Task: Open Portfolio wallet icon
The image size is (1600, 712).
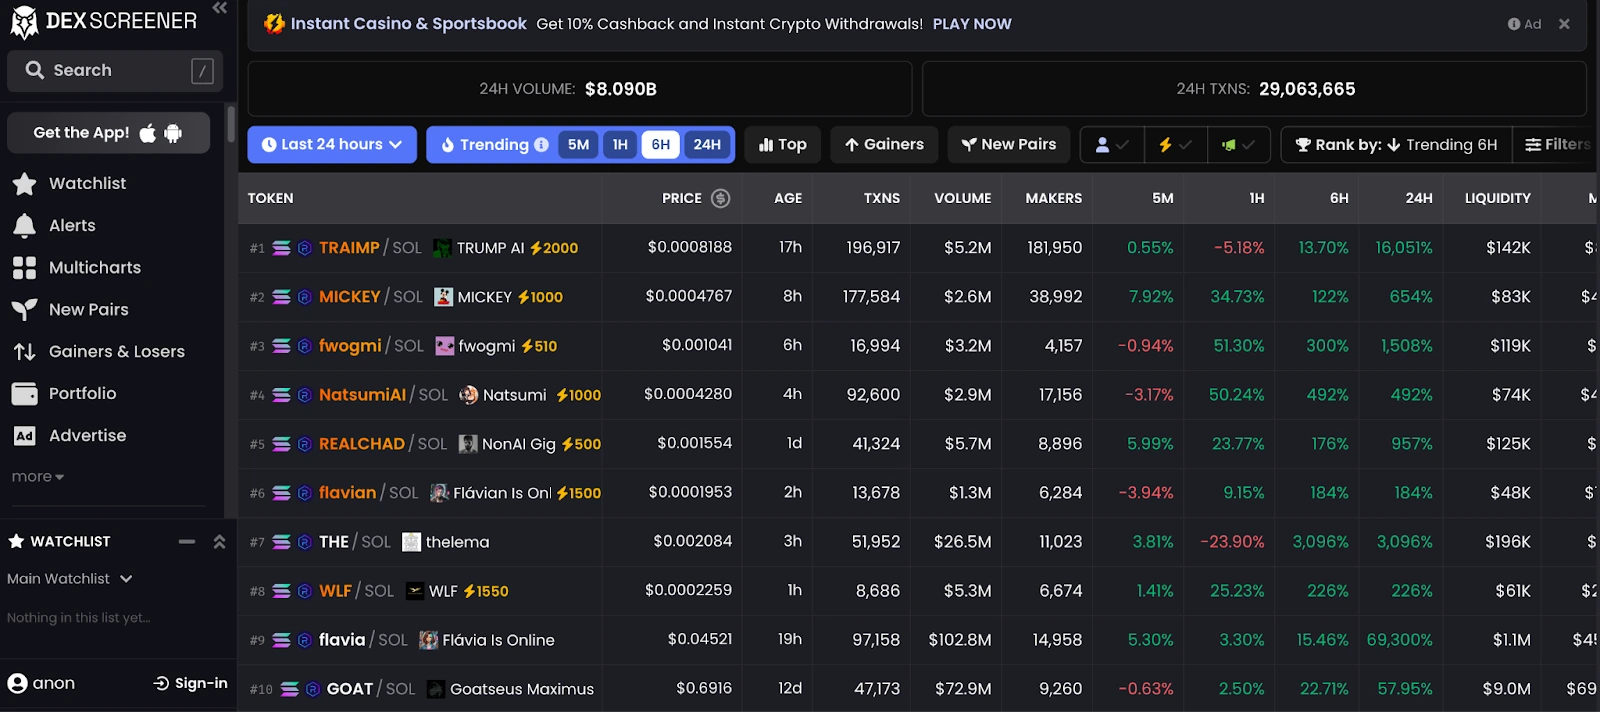Action: click(x=24, y=394)
